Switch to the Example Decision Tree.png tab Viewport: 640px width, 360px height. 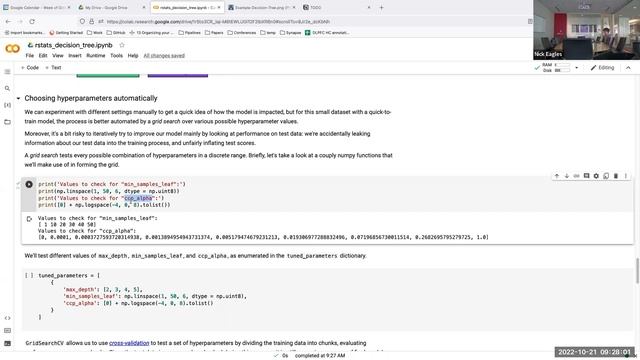tap(261, 7)
